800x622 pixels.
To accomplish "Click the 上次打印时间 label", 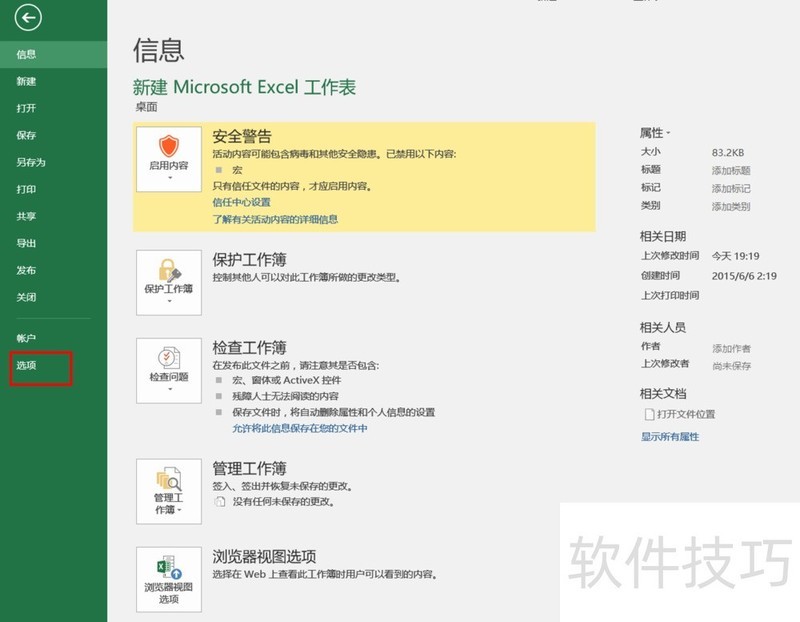I will click(x=670, y=295).
